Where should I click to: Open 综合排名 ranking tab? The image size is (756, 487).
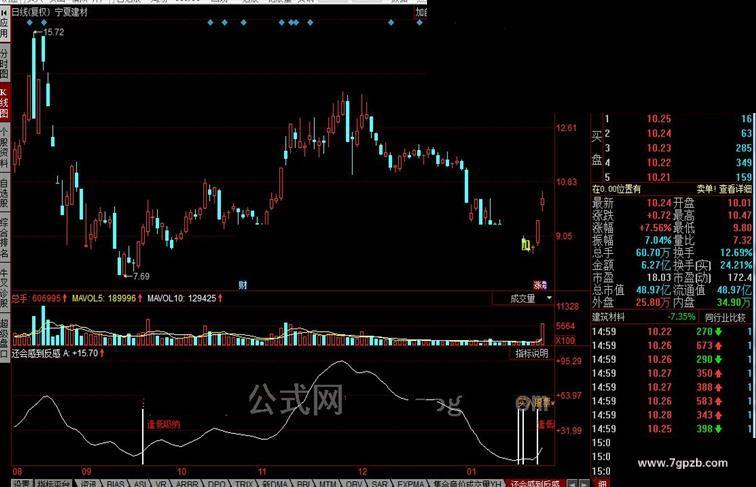tap(4, 238)
